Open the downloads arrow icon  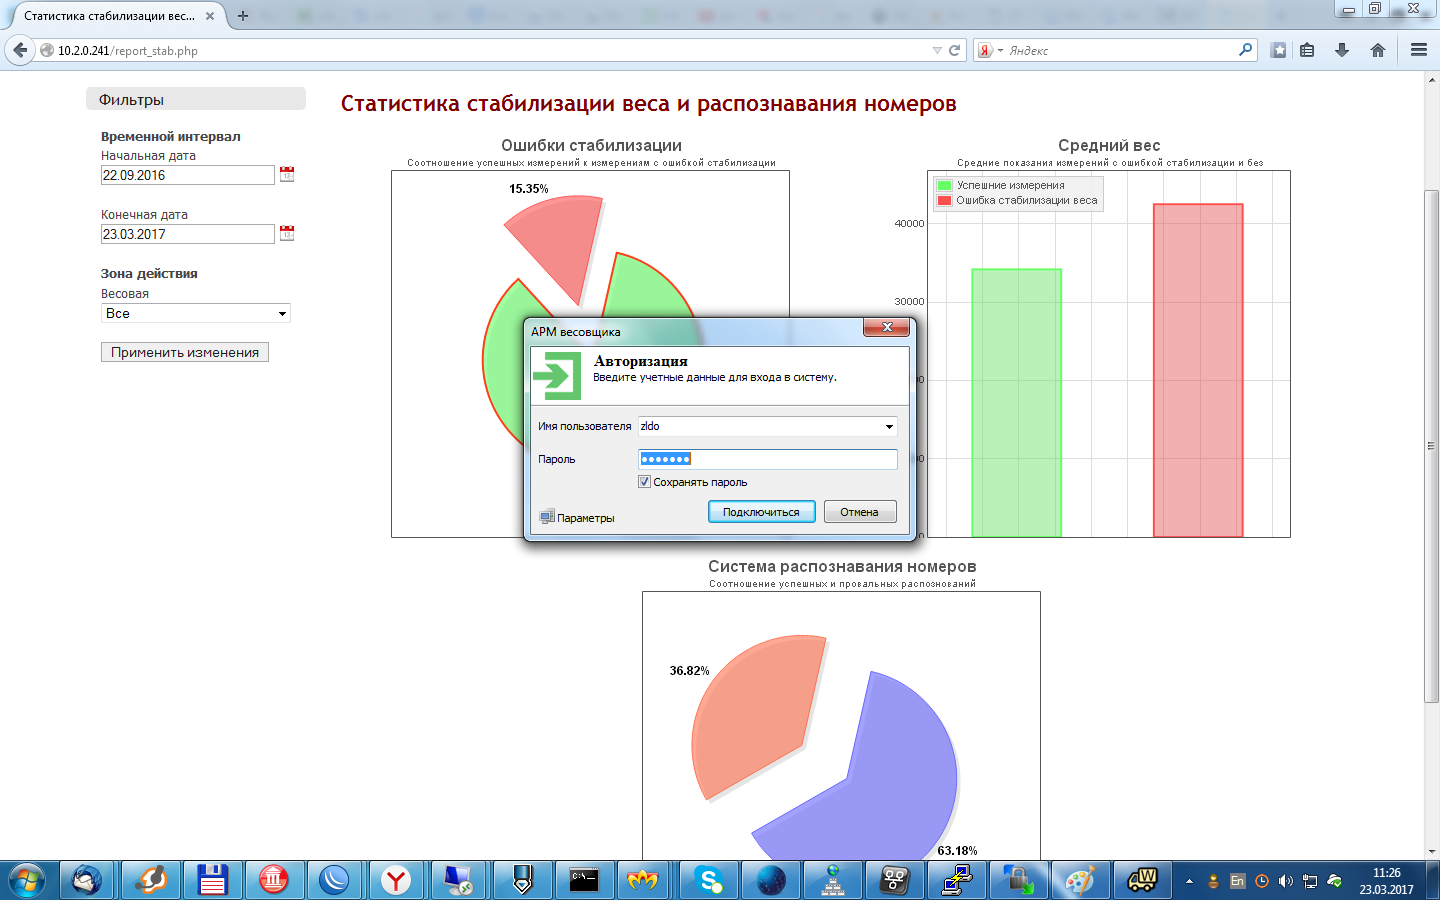1342,50
